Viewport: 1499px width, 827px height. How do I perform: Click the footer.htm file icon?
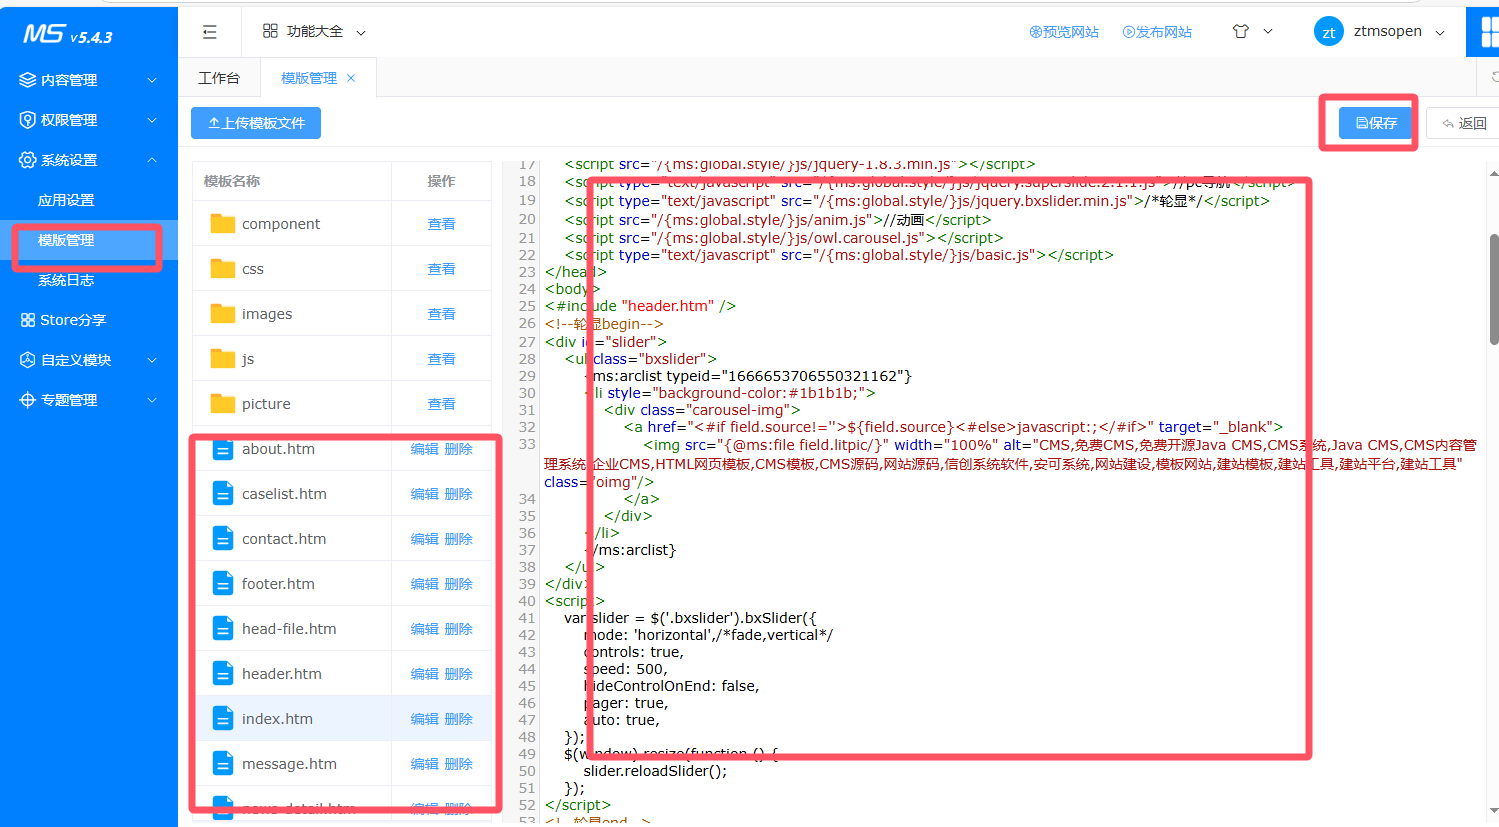pyautogui.click(x=223, y=584)
